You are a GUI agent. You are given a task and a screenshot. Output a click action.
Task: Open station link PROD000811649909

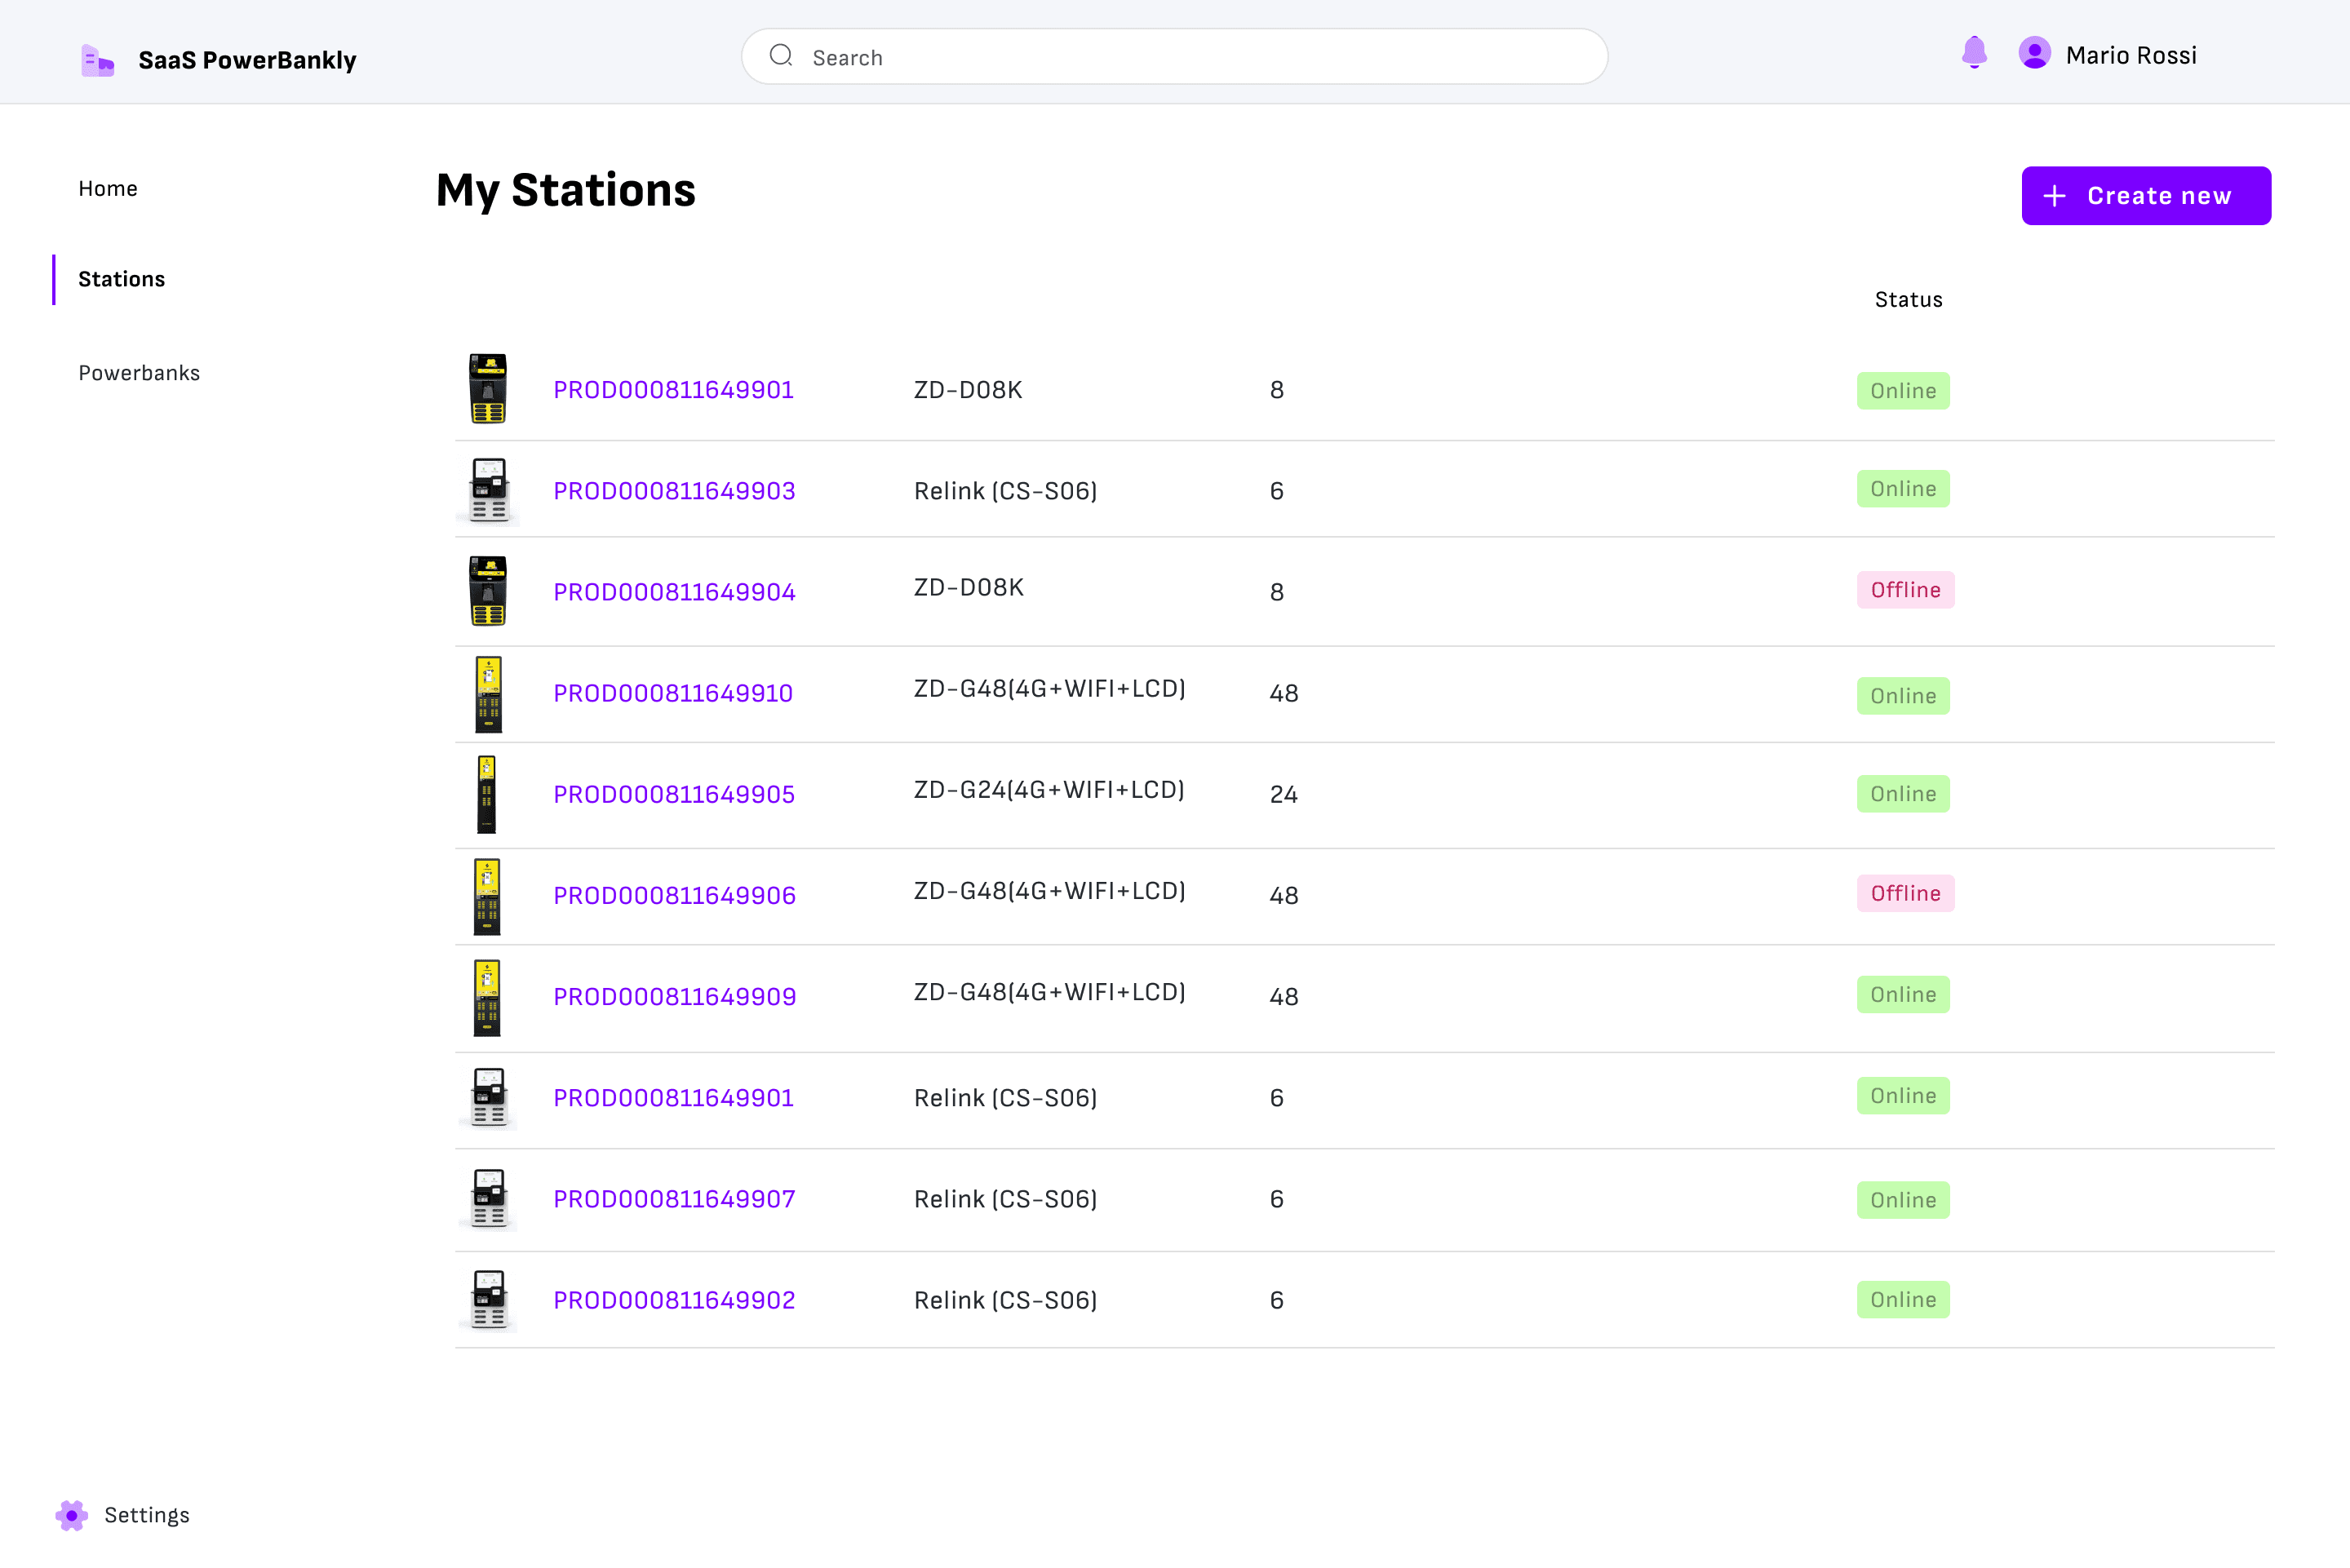[x=674, y=996]
